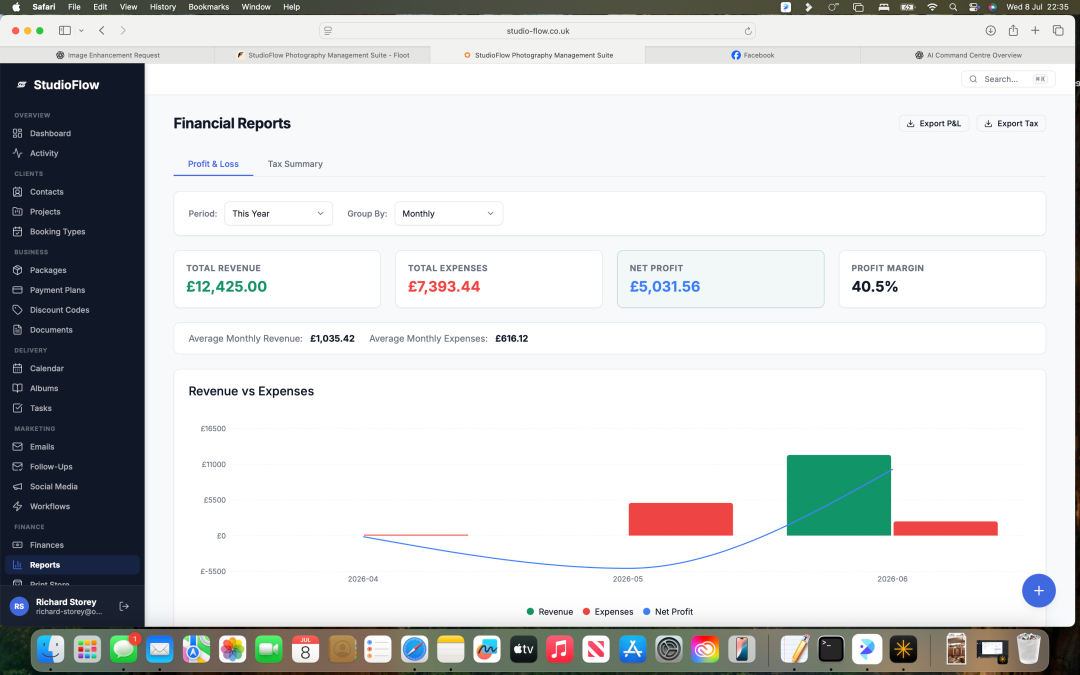
Task: Click the red Expenses bar for 2026-05
Action: tap(681, 519)
